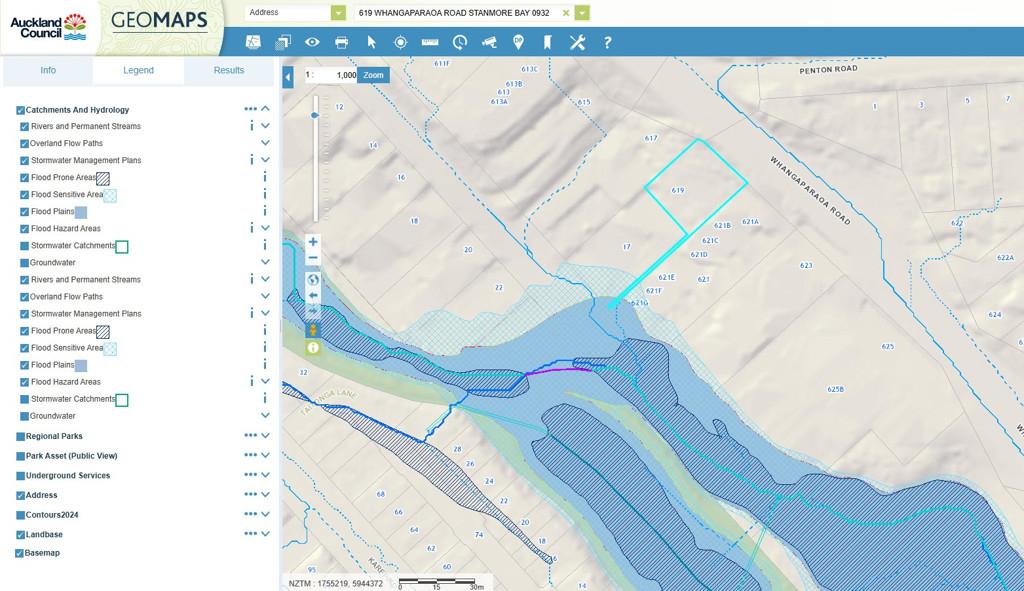The image size is (1024, 591).
Task: Click the print map icon
Action: click(341, 42)
